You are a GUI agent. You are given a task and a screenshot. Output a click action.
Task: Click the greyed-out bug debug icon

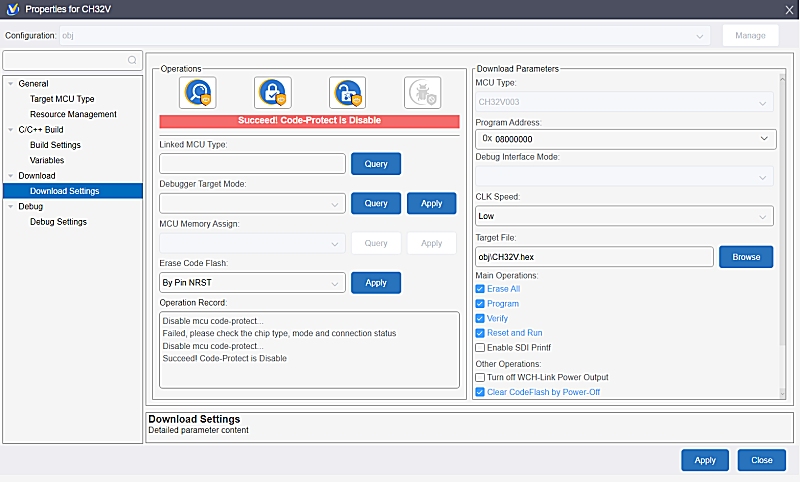coord(422,93)
